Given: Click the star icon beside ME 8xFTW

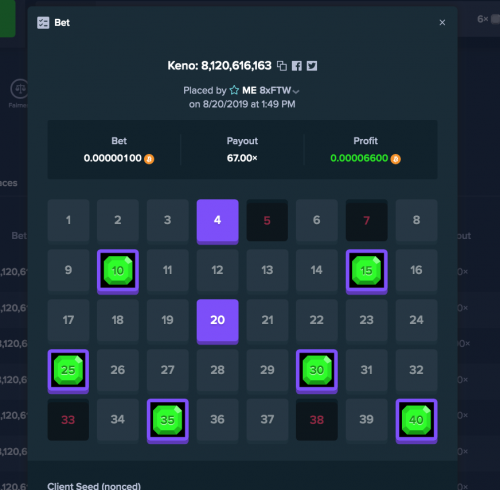Looking at the screenshot, I should click(234, 90).
